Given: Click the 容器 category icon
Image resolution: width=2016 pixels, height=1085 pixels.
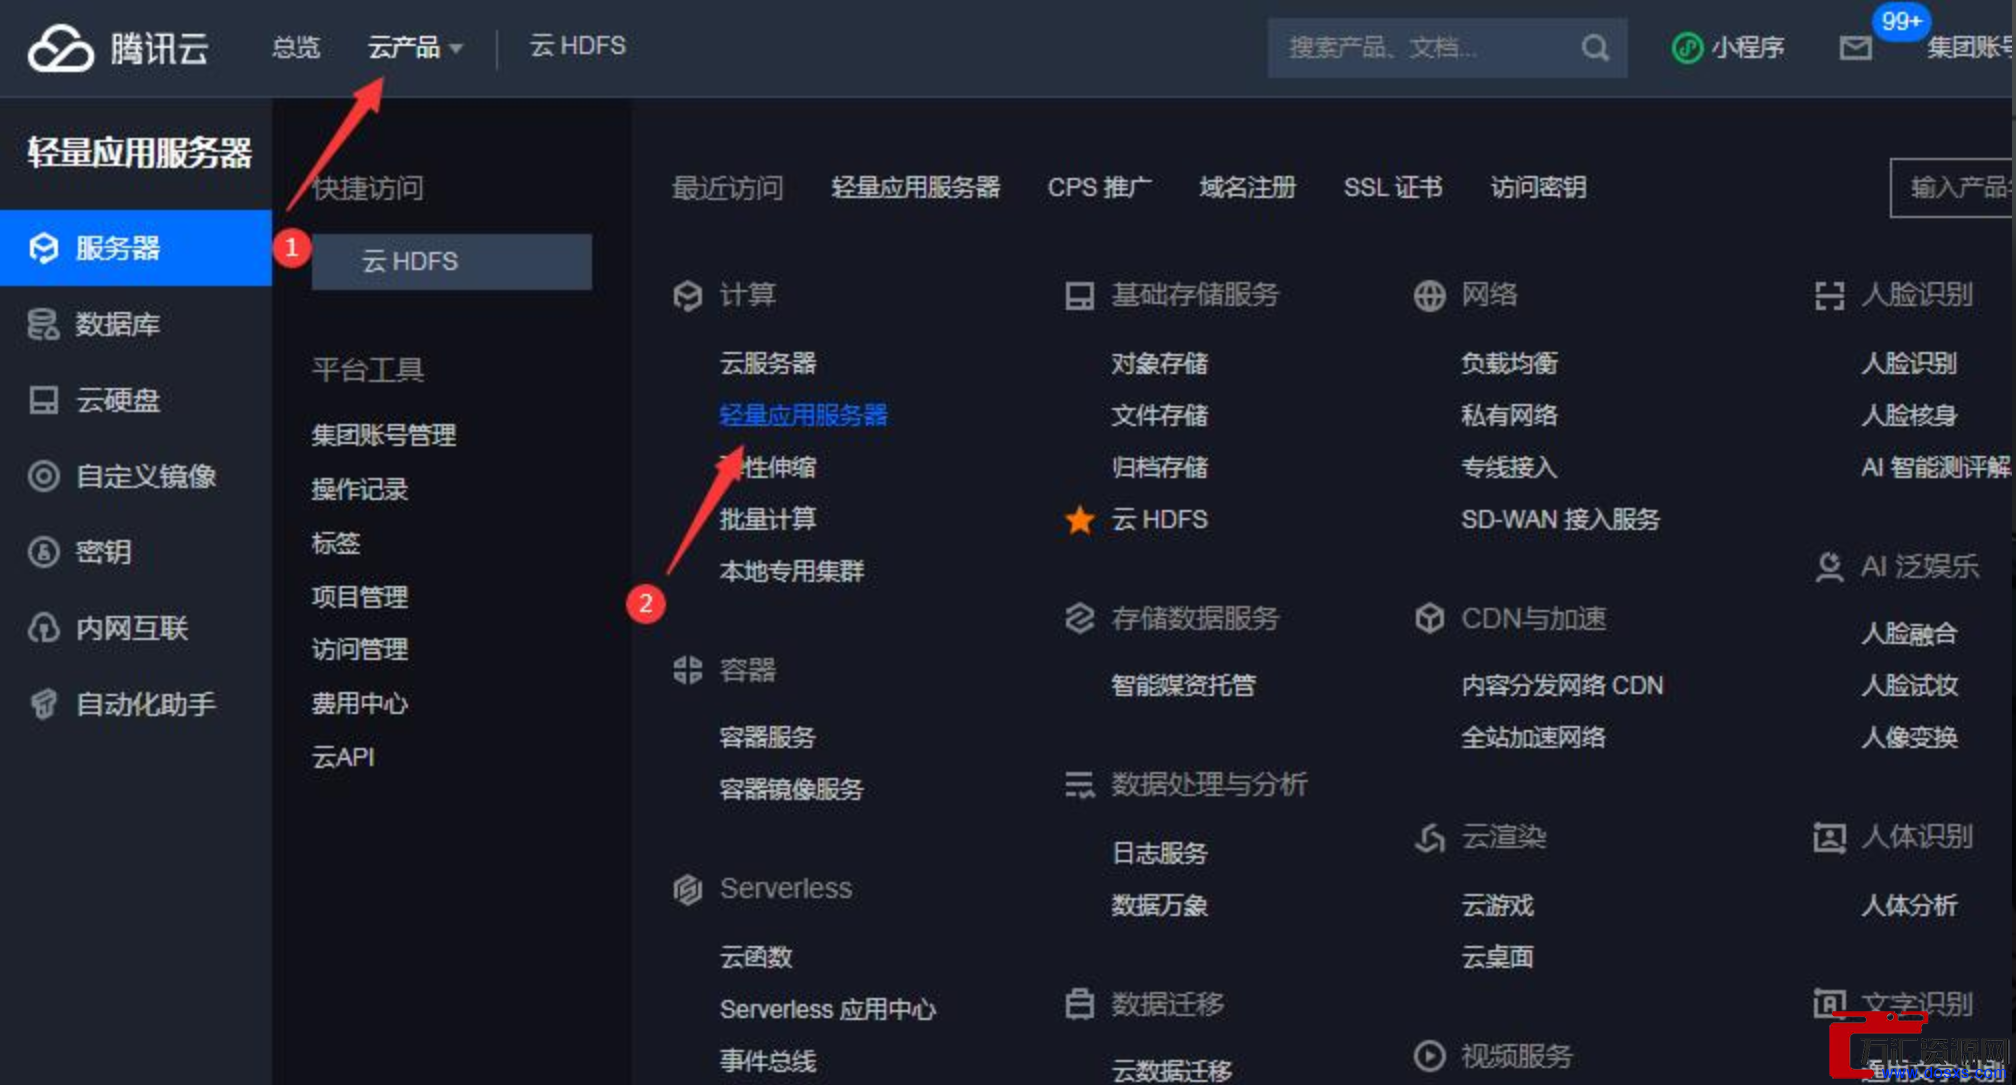Looking at the screenshot, I should (x=687, y=670).
